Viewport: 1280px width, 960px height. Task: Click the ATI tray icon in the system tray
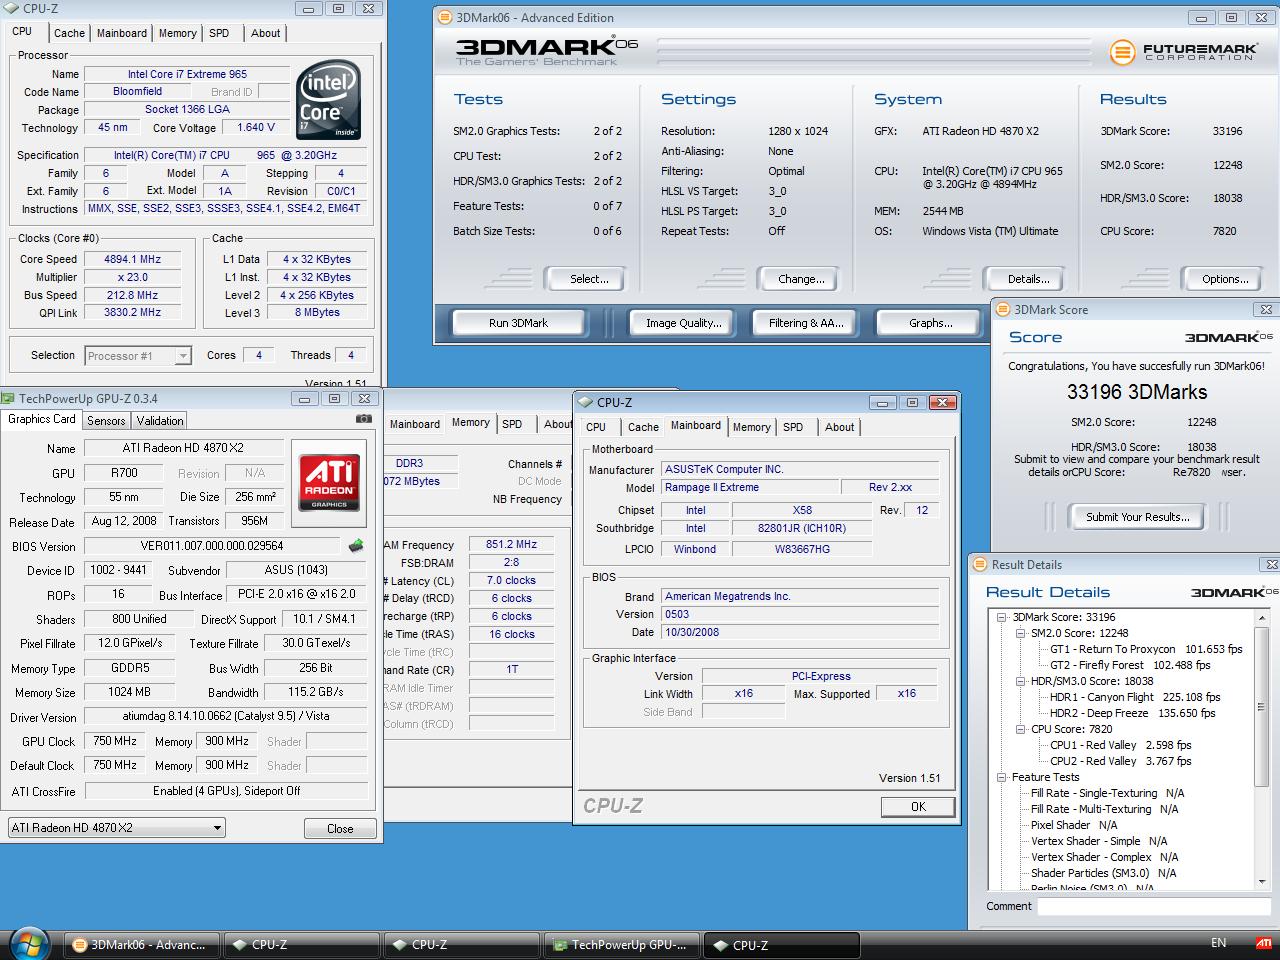click(1265, 943)
